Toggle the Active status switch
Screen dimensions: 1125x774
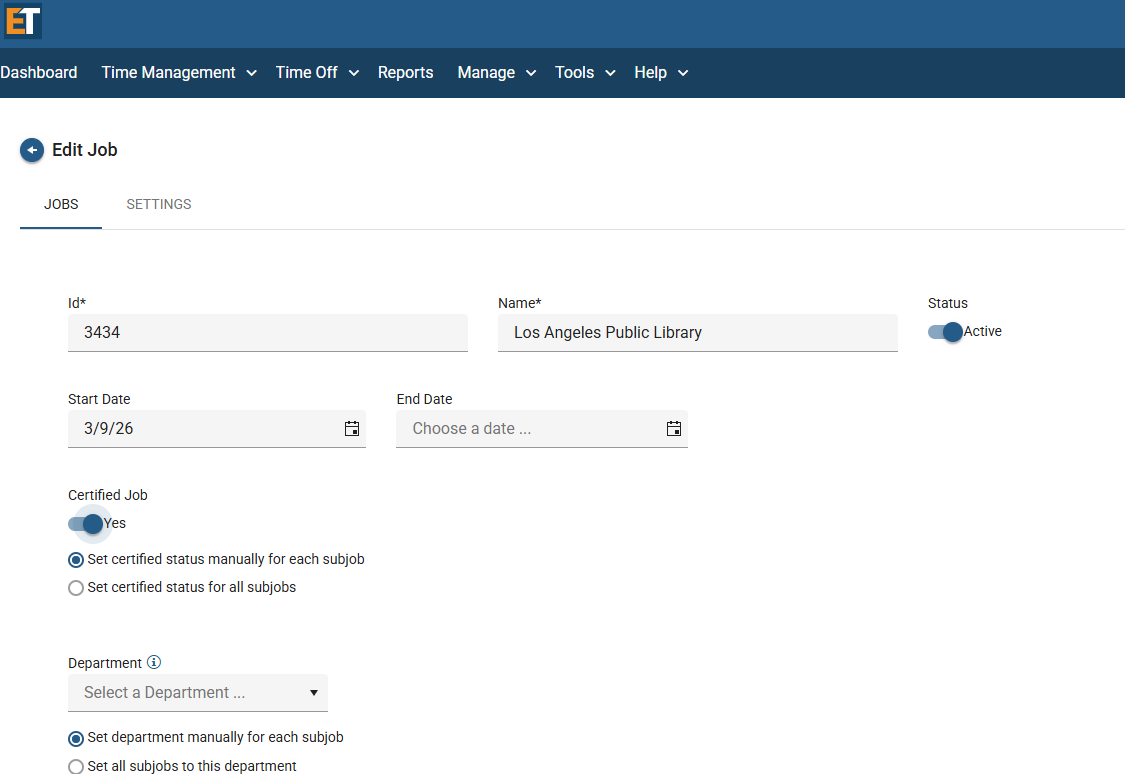pos(945,331)
